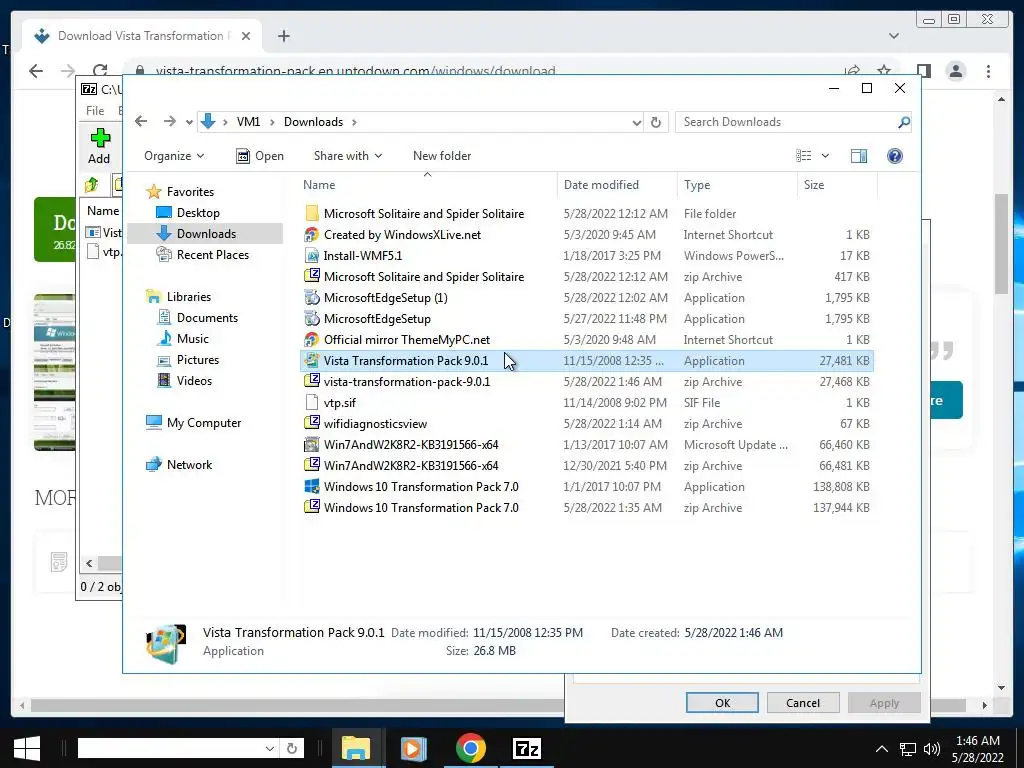Image resolution: width=1024 pixels, height=768 pixels.
Task: Click 7-Zip up-folder arrow icon
Action: pos(91,185)
